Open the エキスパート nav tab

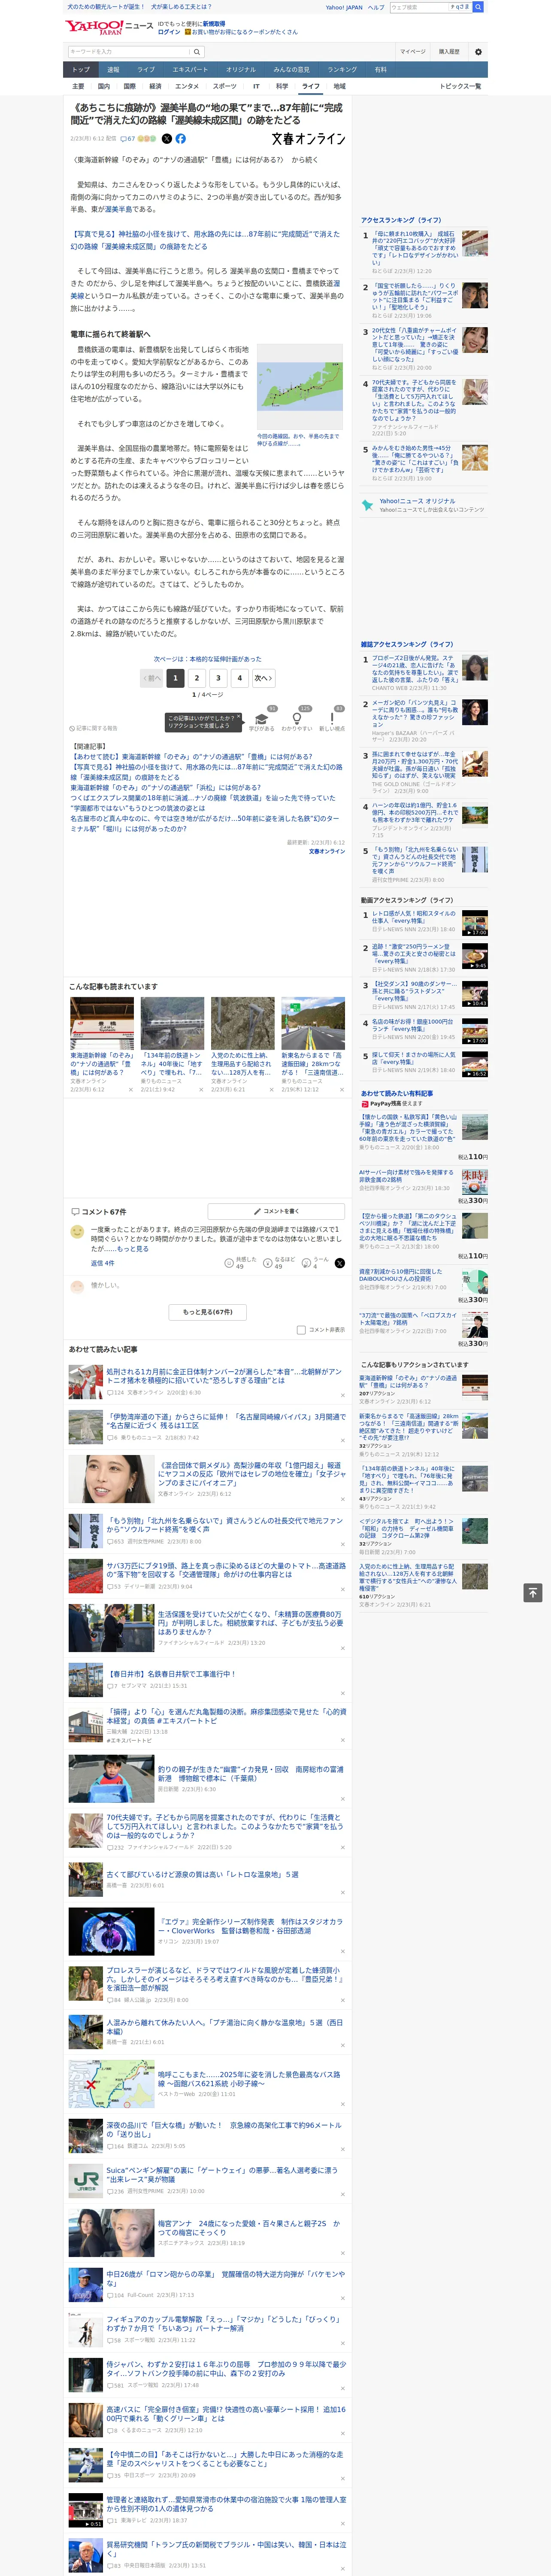190,69
